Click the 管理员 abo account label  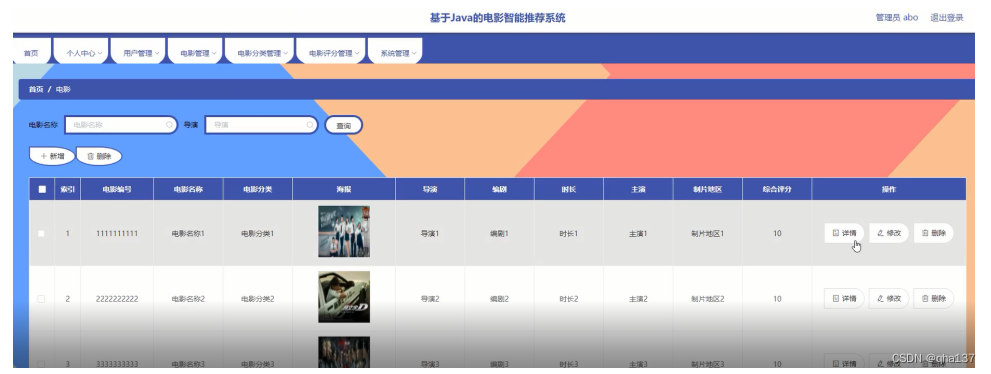click(897, 18)
